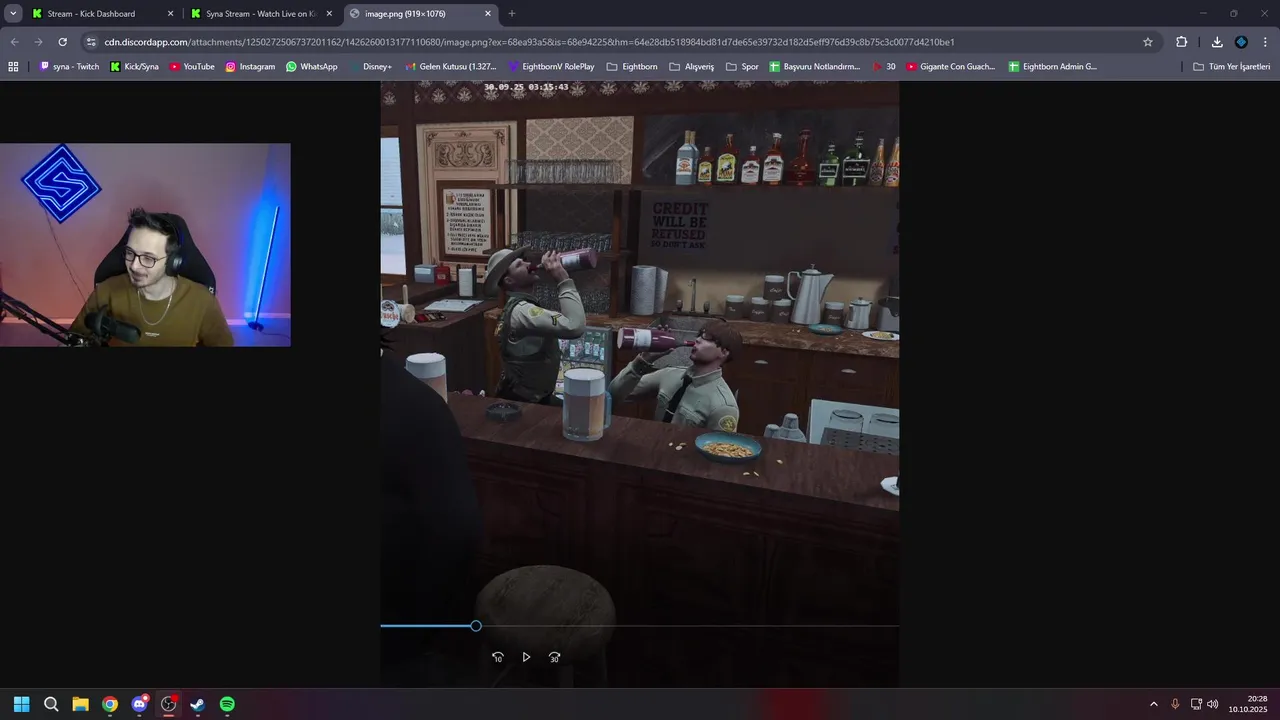
Task: Open the Gelen Kutusu mail bookmark
Action: [450, 67]
